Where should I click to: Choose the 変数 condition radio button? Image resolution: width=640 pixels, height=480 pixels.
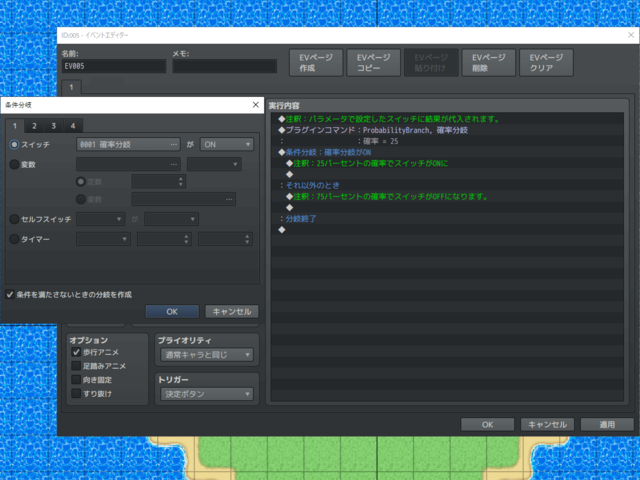[14, 163]
